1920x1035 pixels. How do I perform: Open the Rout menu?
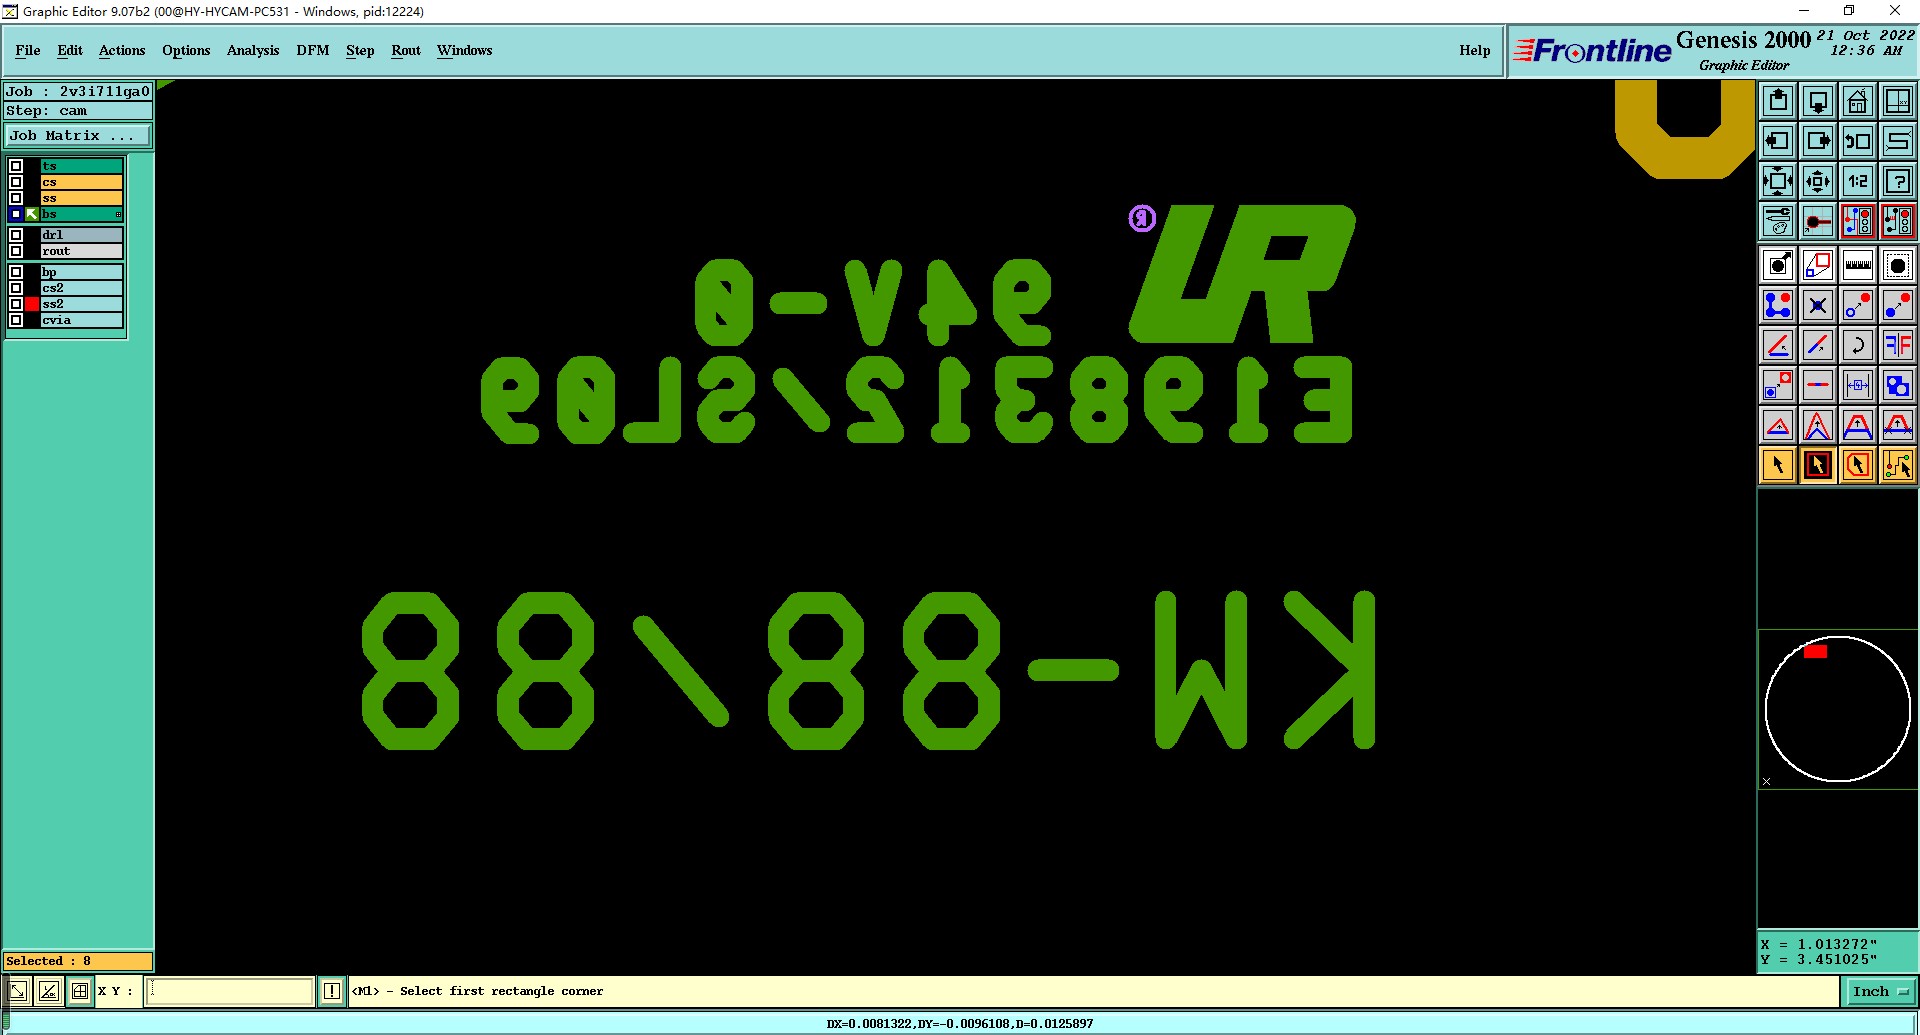coord(406,50)
